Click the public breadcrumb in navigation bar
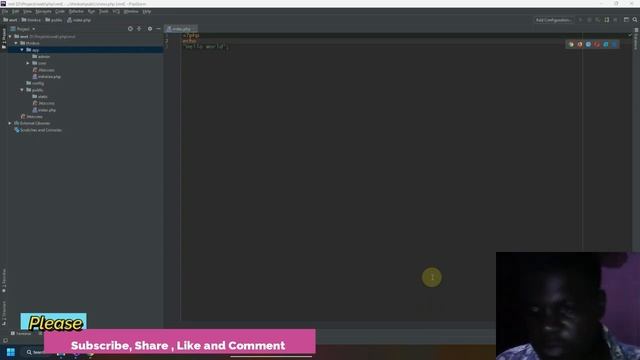This screenshot has height=360, width=640. click(x=53, y=20)
